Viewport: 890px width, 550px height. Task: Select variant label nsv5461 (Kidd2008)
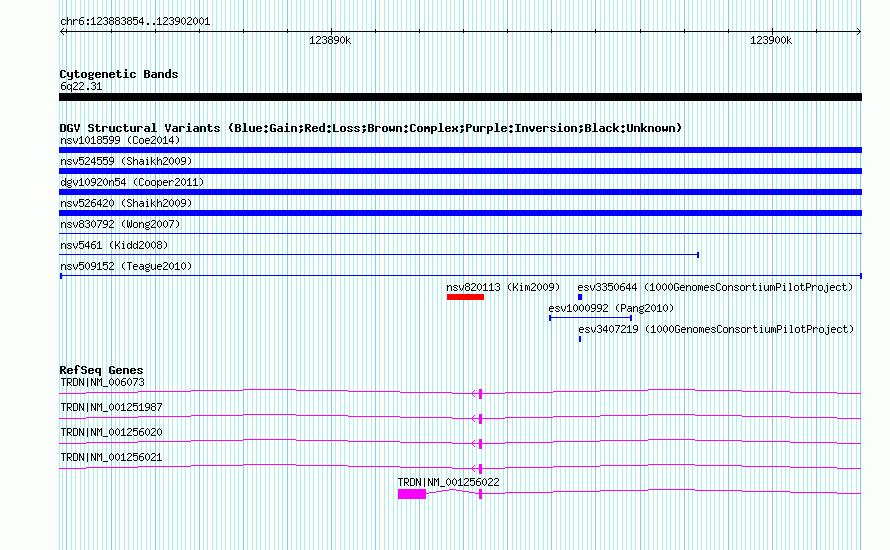coord(114,245)
